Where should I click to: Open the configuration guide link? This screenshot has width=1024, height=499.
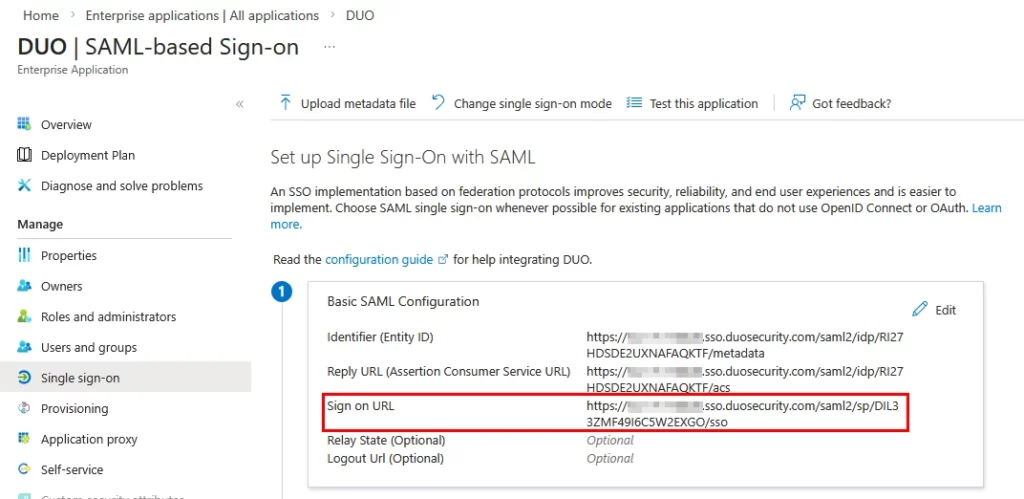tap(379, 259)
